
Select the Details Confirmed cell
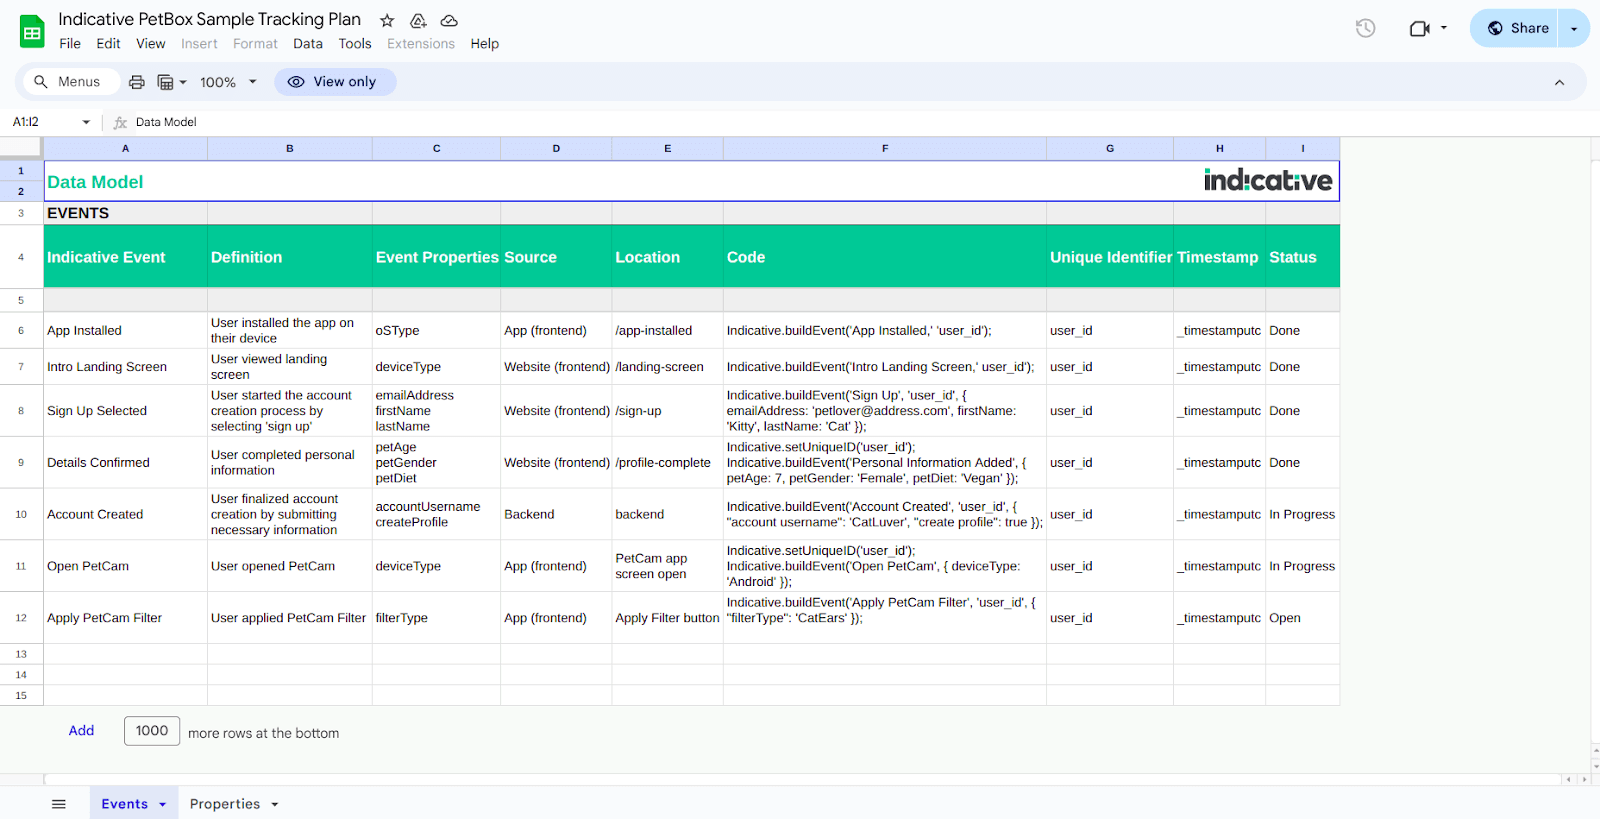[x=126, y=462]
